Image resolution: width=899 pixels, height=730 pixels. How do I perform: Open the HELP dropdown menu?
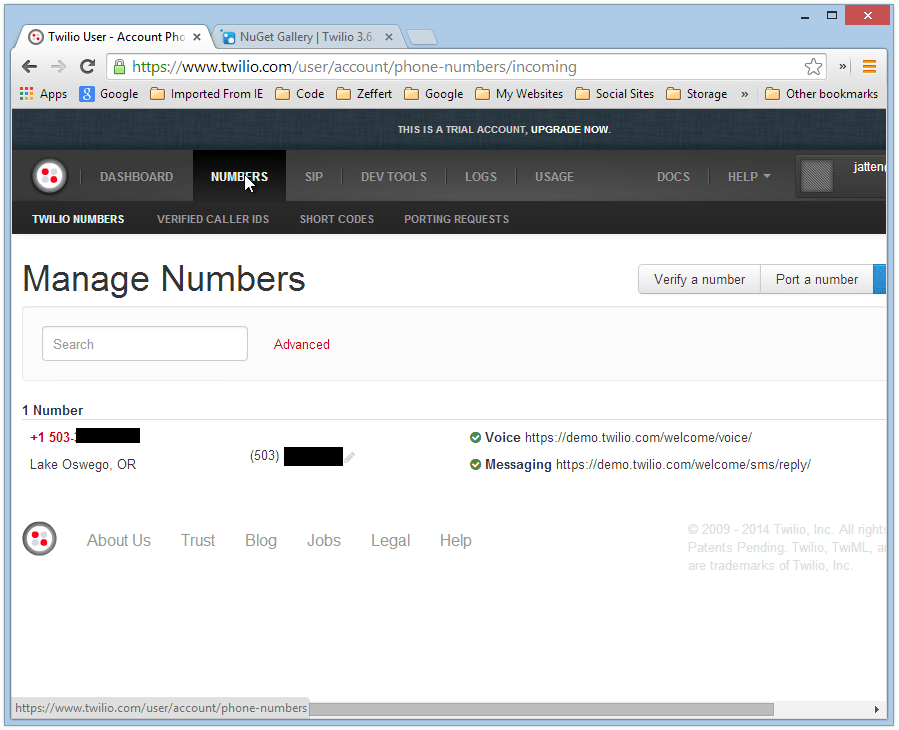pyautogui.click(x=748, y=176)
